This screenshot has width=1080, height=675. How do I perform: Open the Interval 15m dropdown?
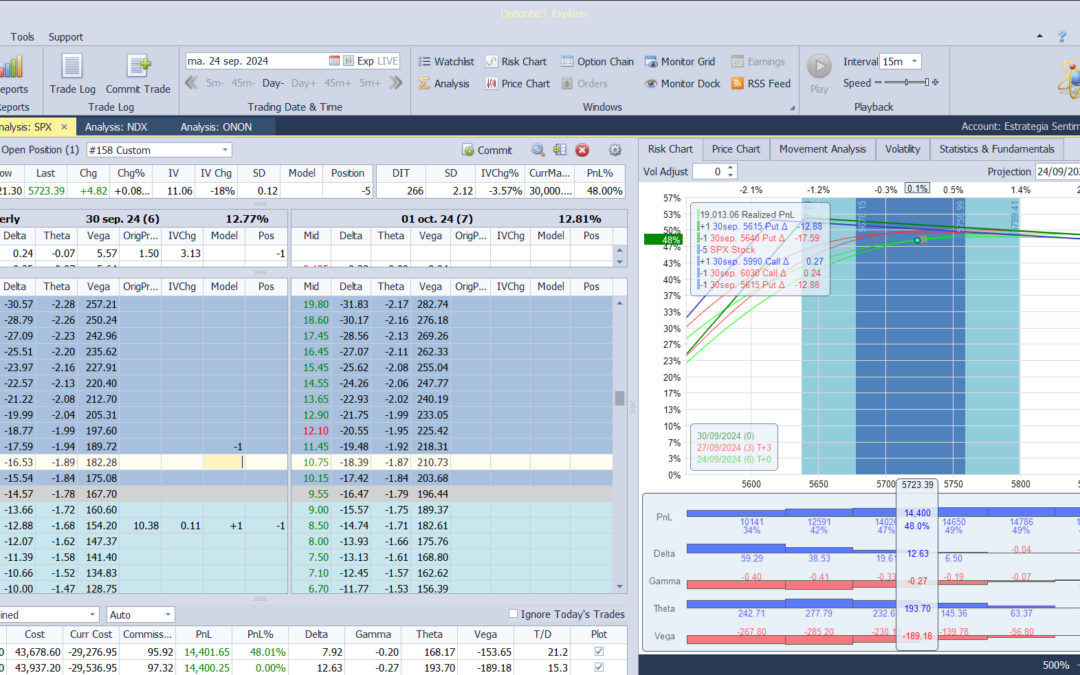click(914, 61)
